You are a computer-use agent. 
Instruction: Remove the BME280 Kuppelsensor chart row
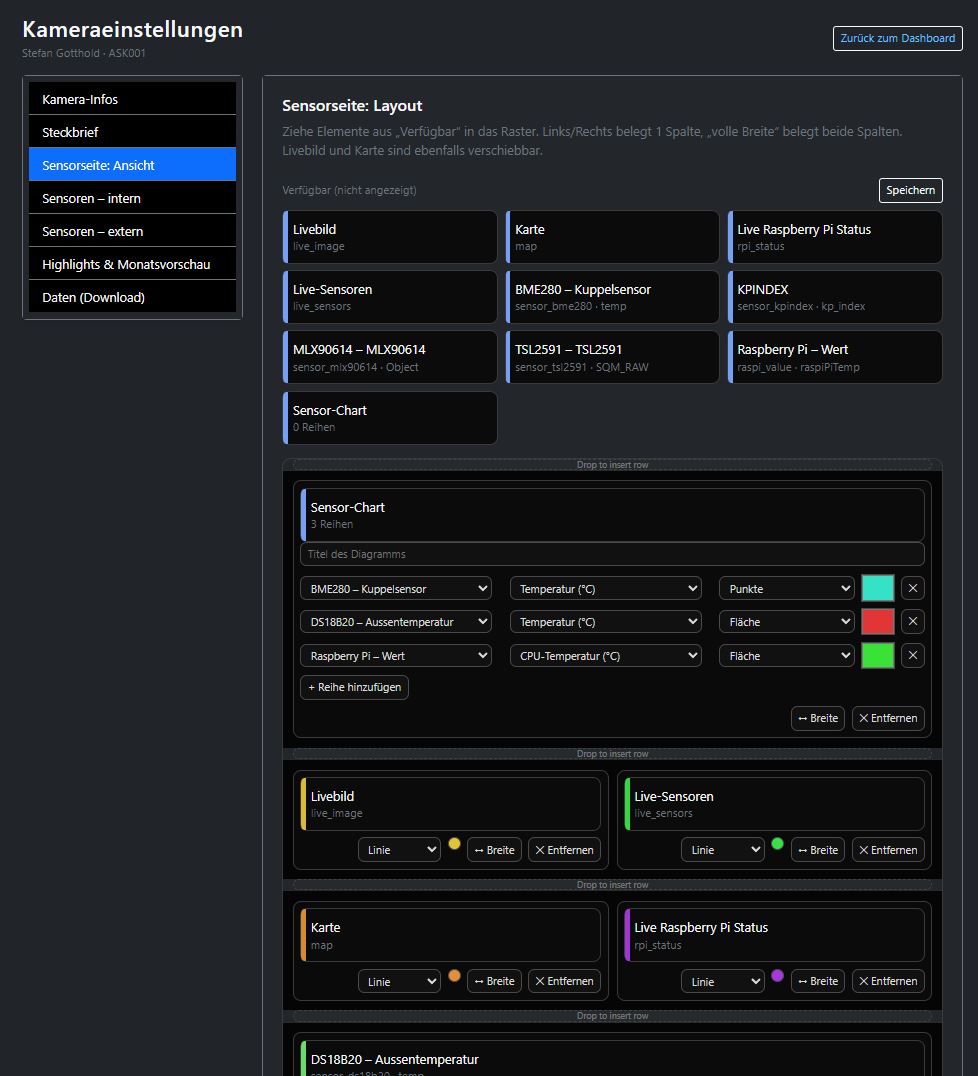point(912,588)
